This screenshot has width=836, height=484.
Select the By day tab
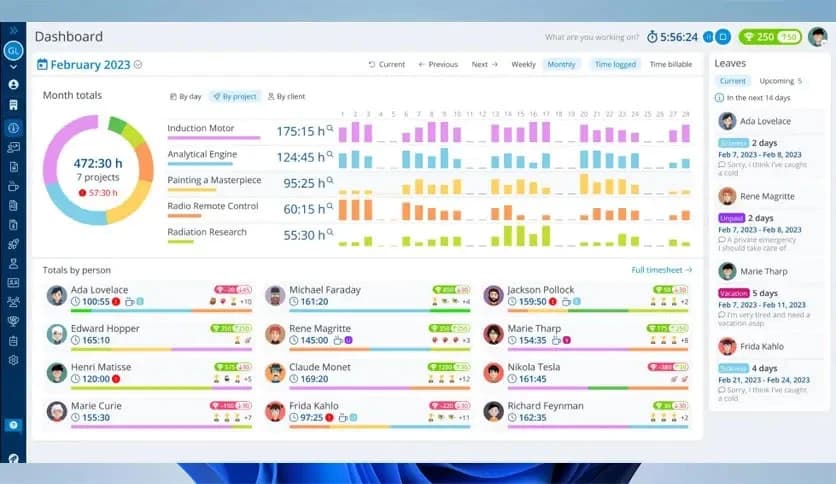(x=185, y=97)
